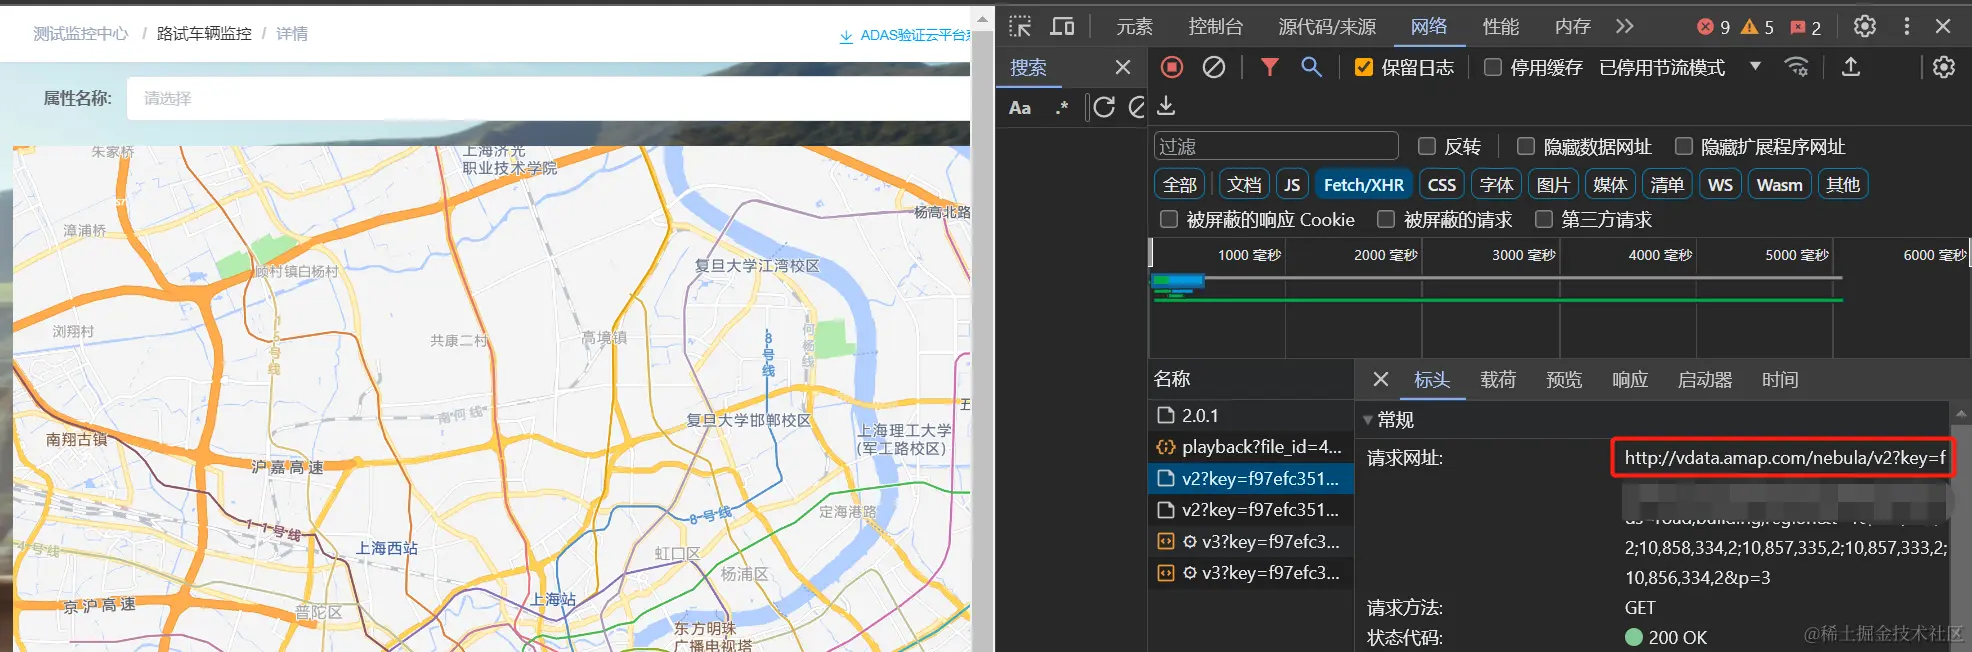
Task: Show more DevTools tabs with the chevron
Action: pos(1625,27)
